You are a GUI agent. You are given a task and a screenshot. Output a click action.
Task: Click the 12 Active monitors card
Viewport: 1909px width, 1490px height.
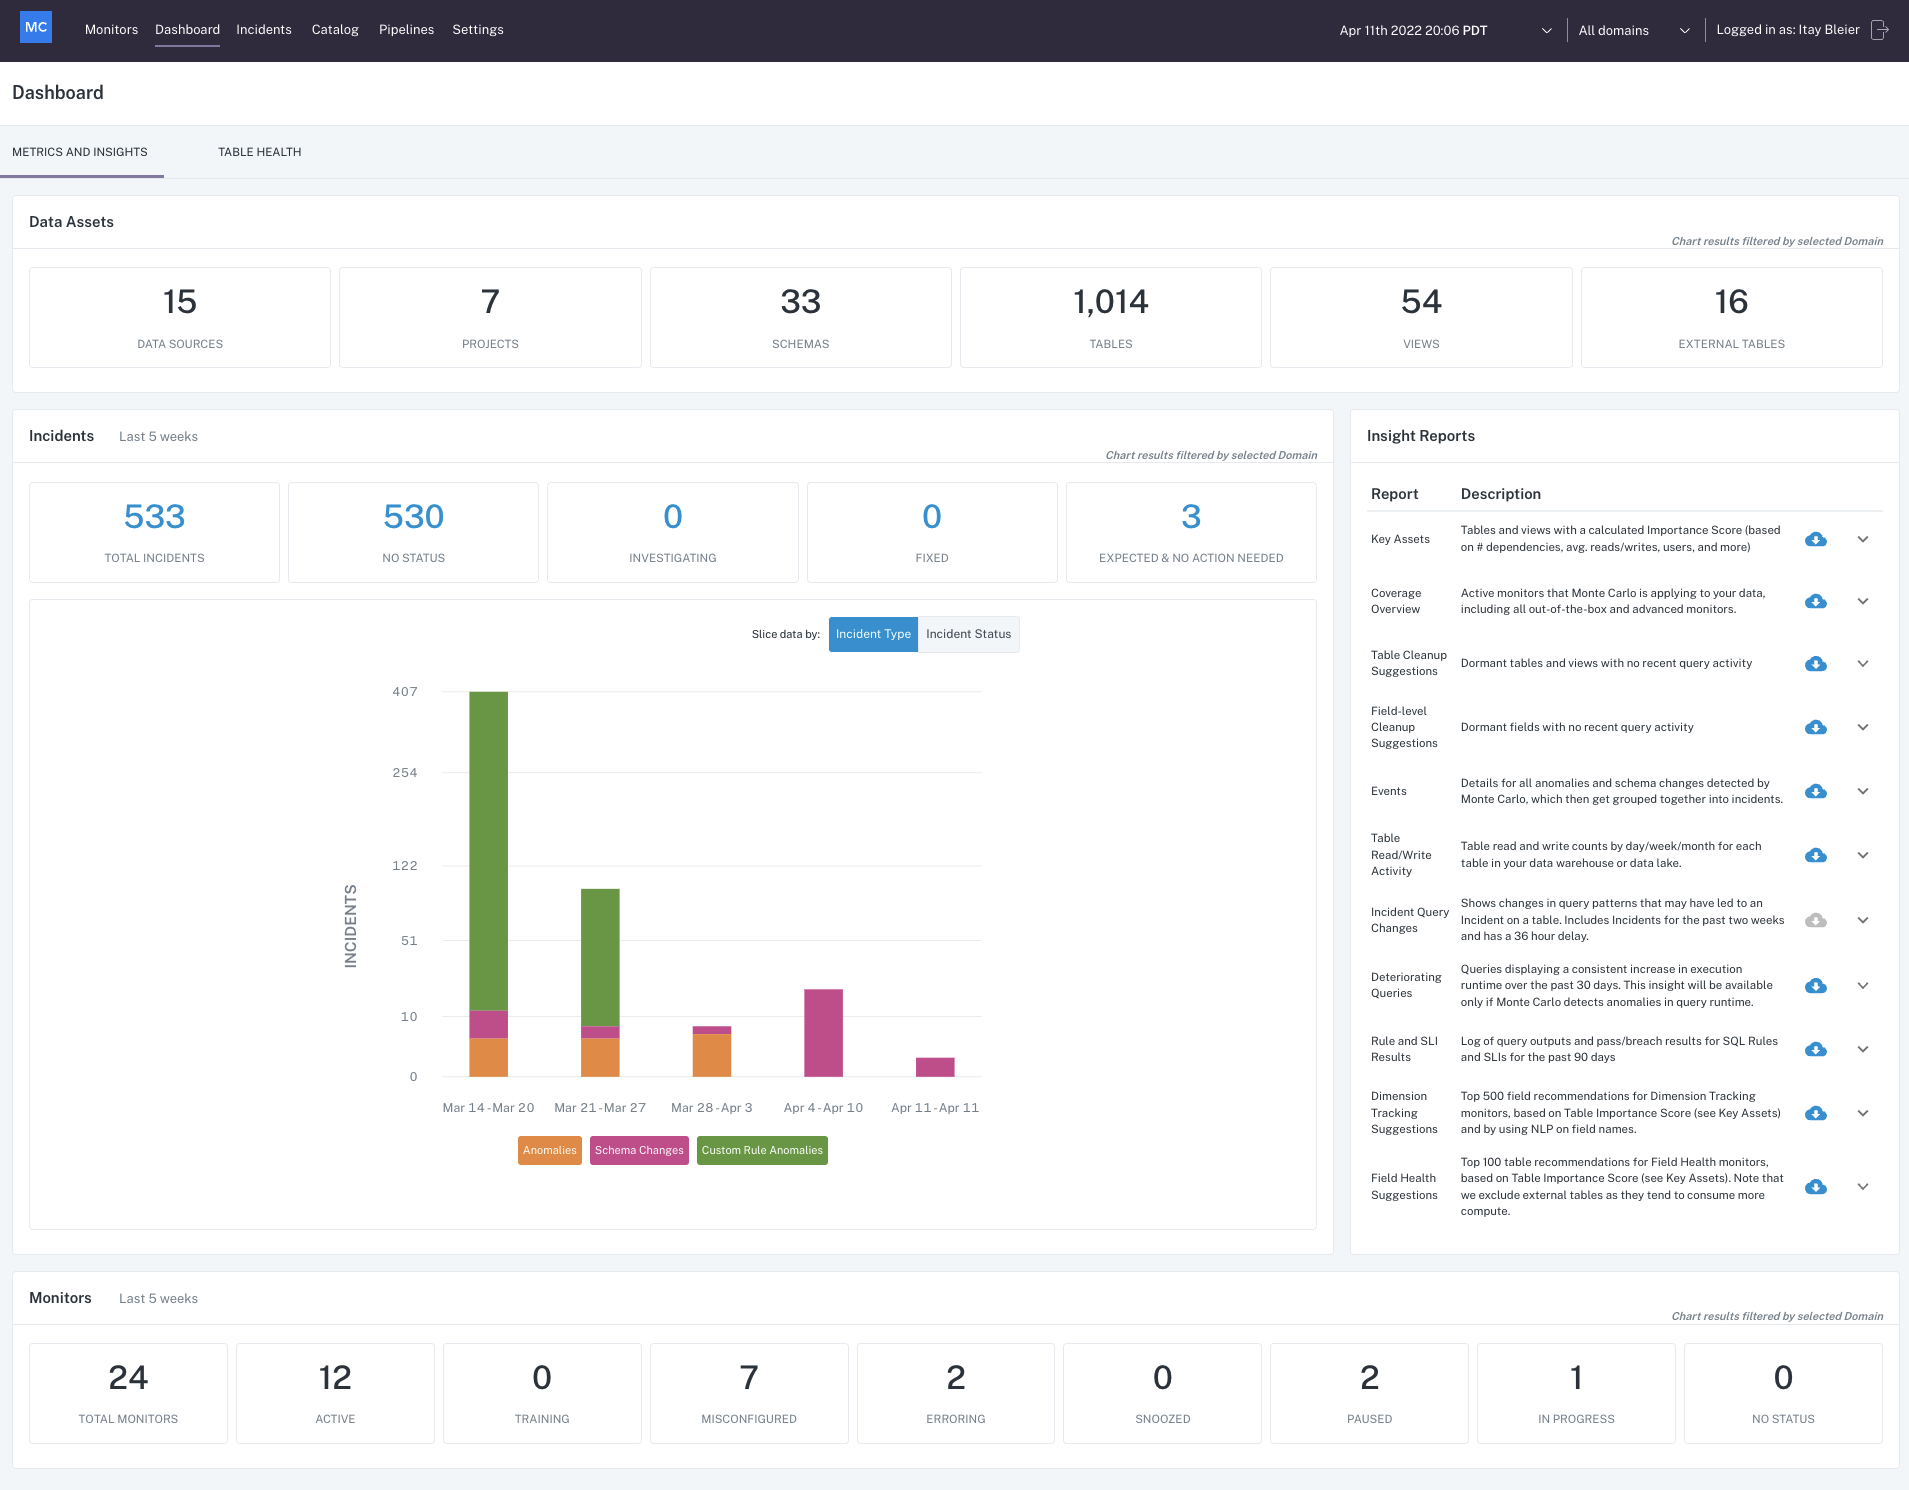(x=335, y=1393)
